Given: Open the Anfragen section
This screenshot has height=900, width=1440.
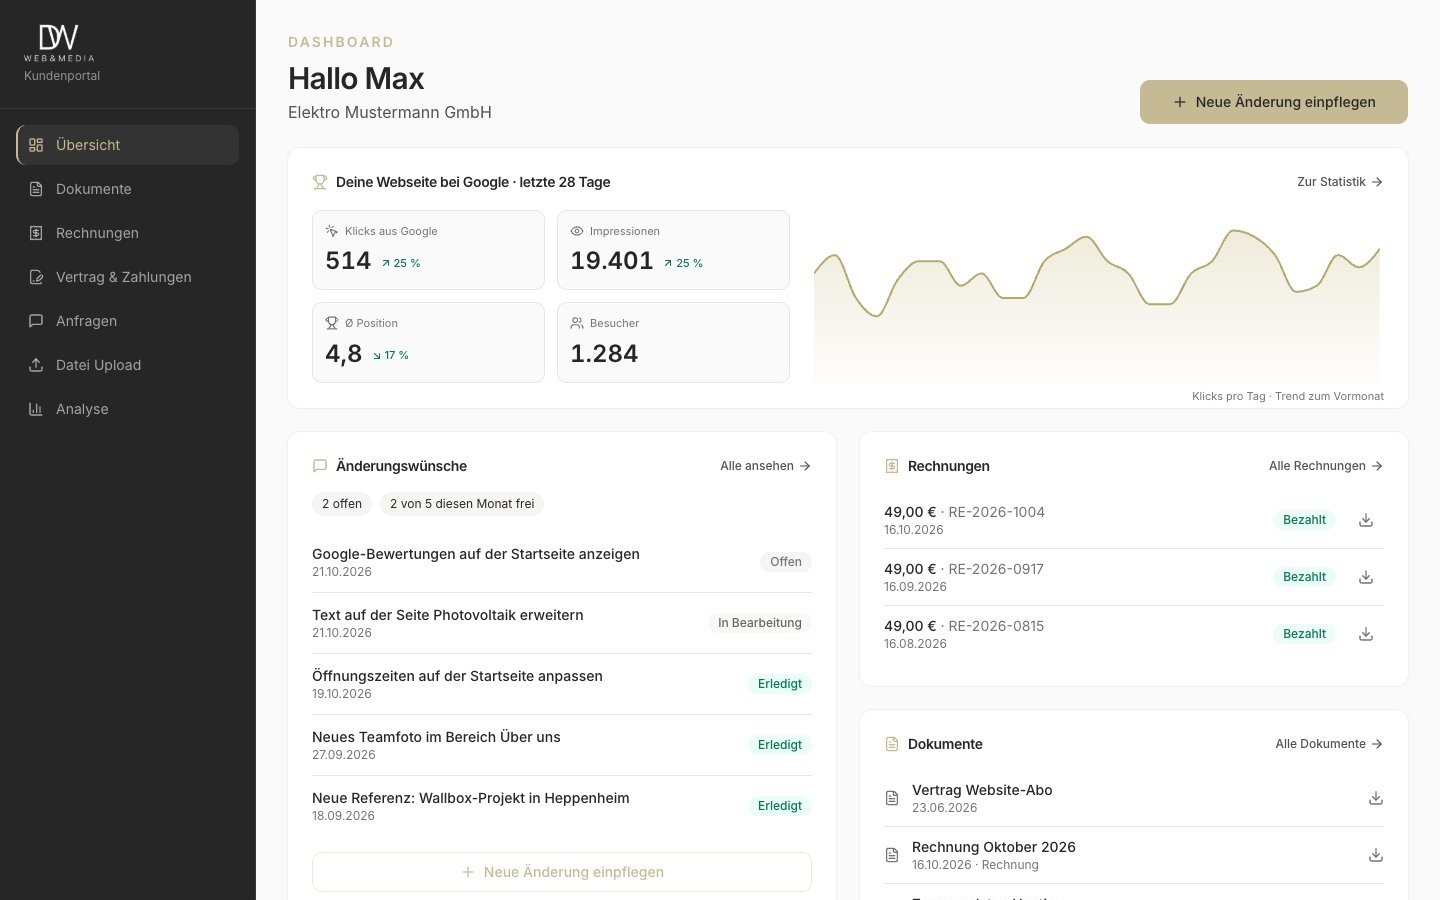Looking at the screenshot, I should (x=128, y=321).
